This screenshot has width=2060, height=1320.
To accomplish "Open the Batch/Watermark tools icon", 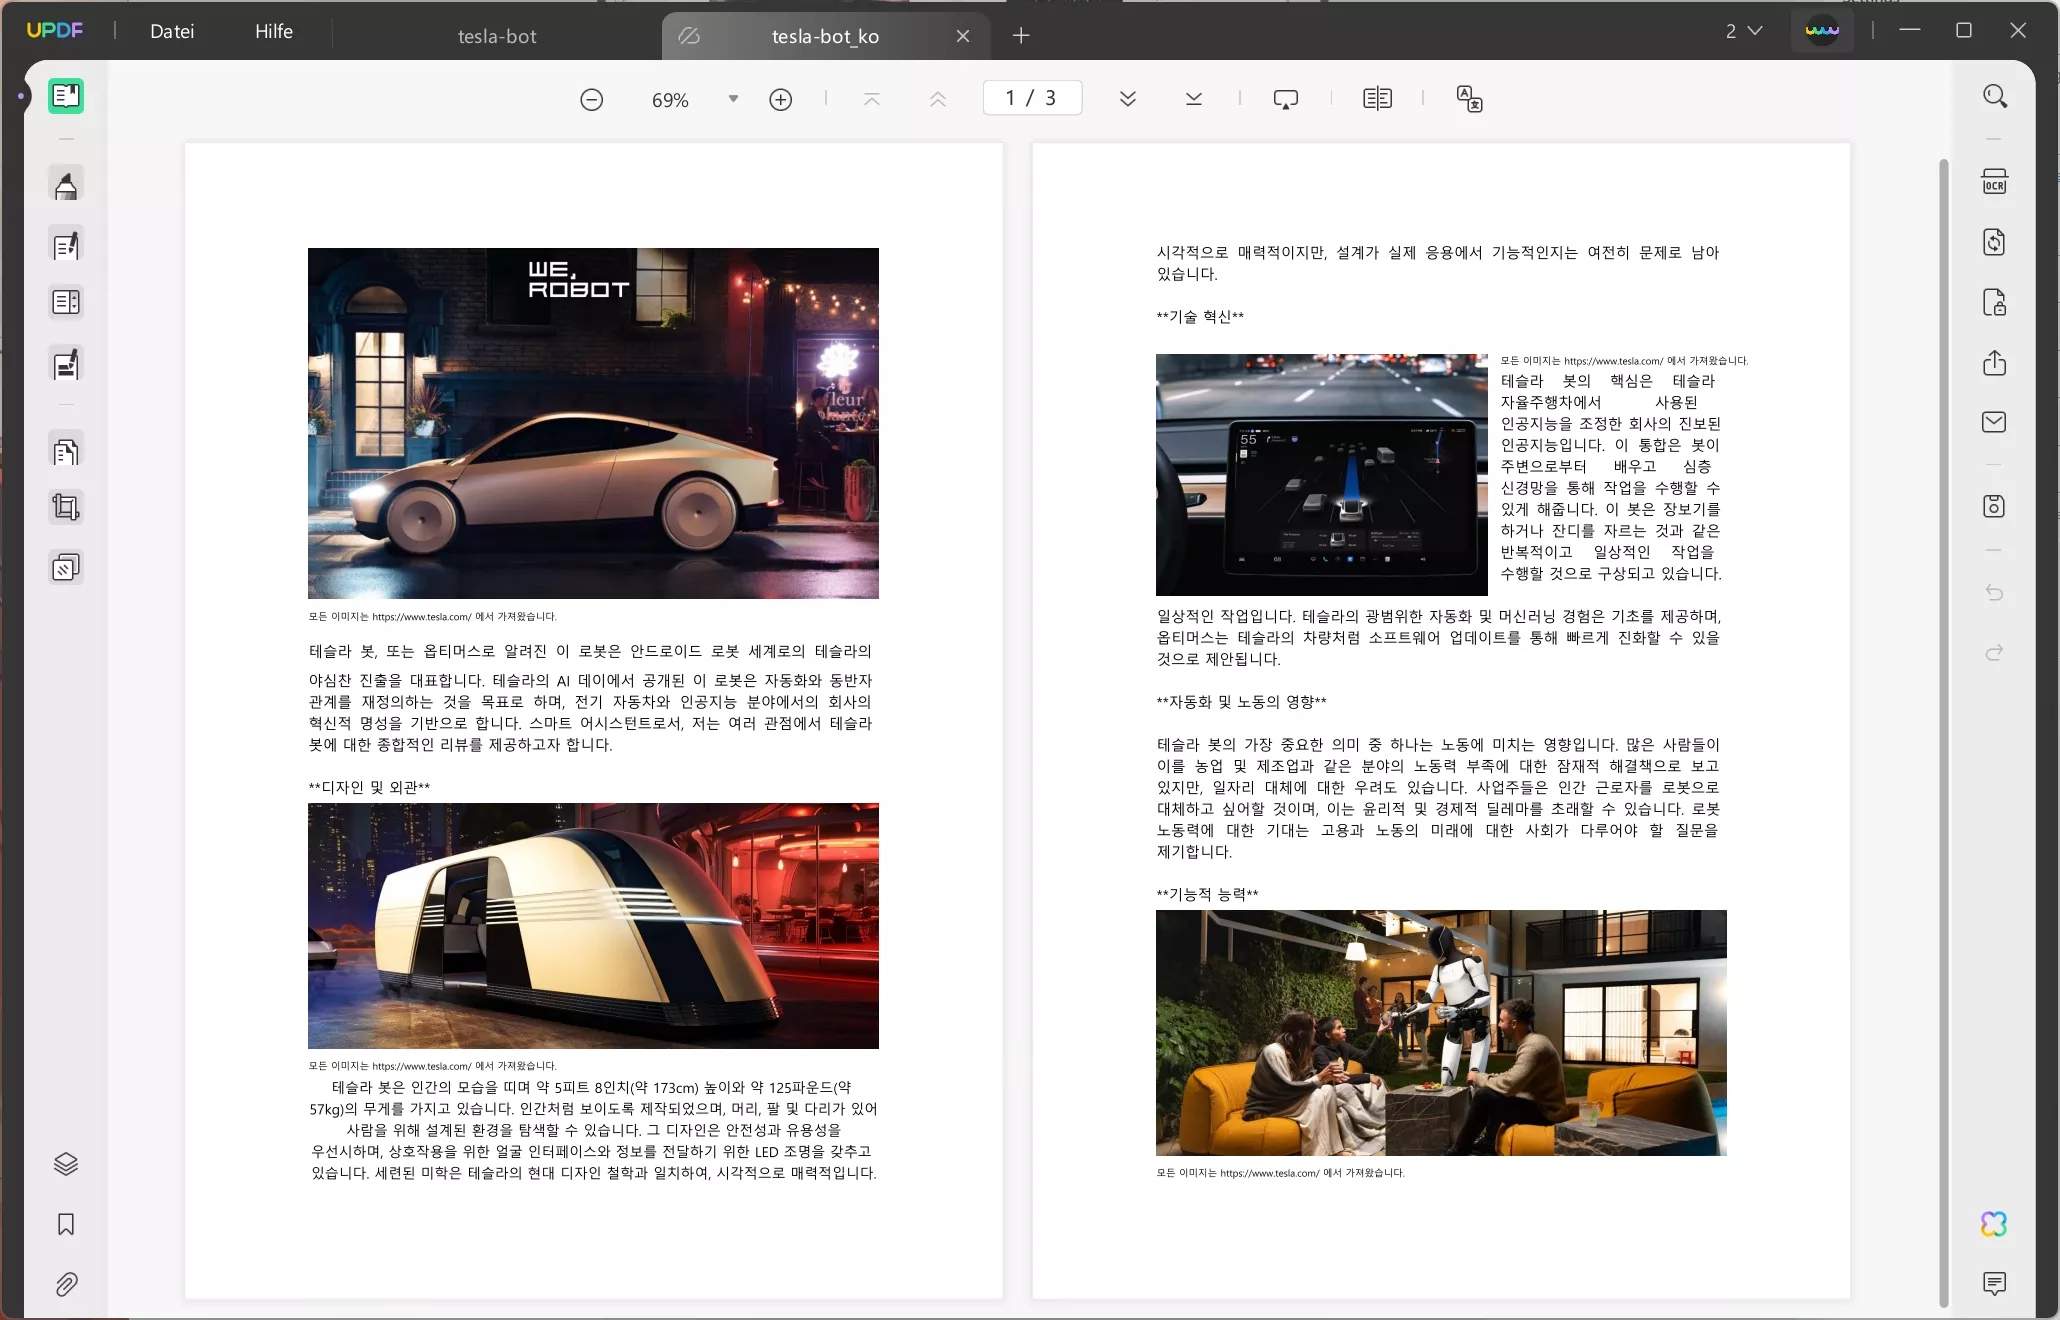I will 66,568.
